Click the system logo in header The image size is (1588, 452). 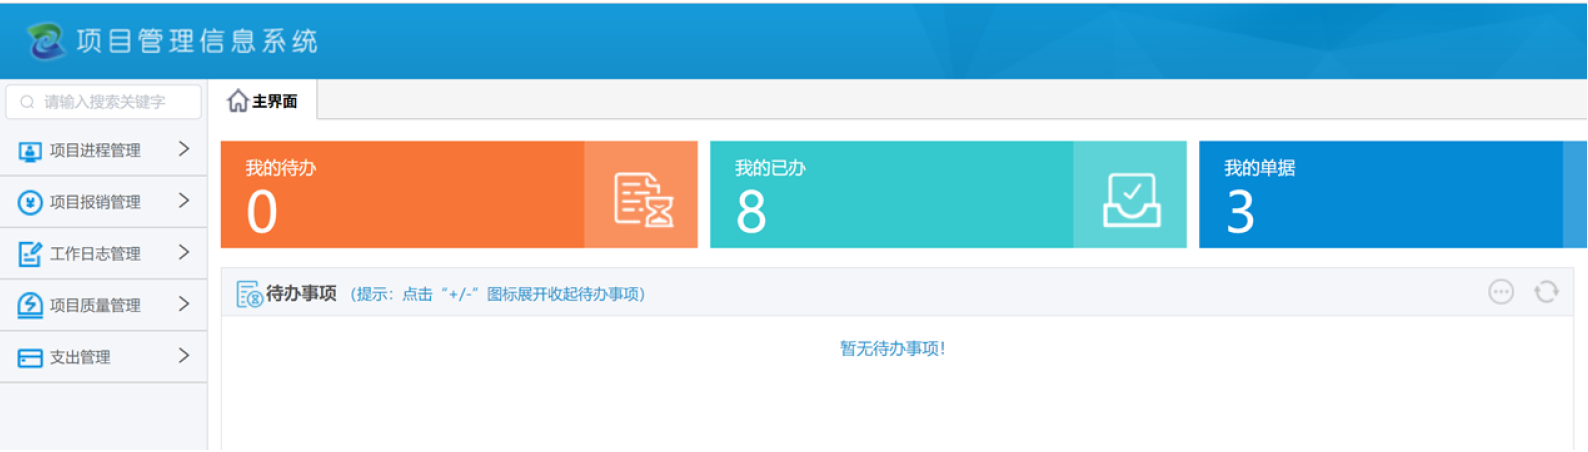click(x=46, y=41)
